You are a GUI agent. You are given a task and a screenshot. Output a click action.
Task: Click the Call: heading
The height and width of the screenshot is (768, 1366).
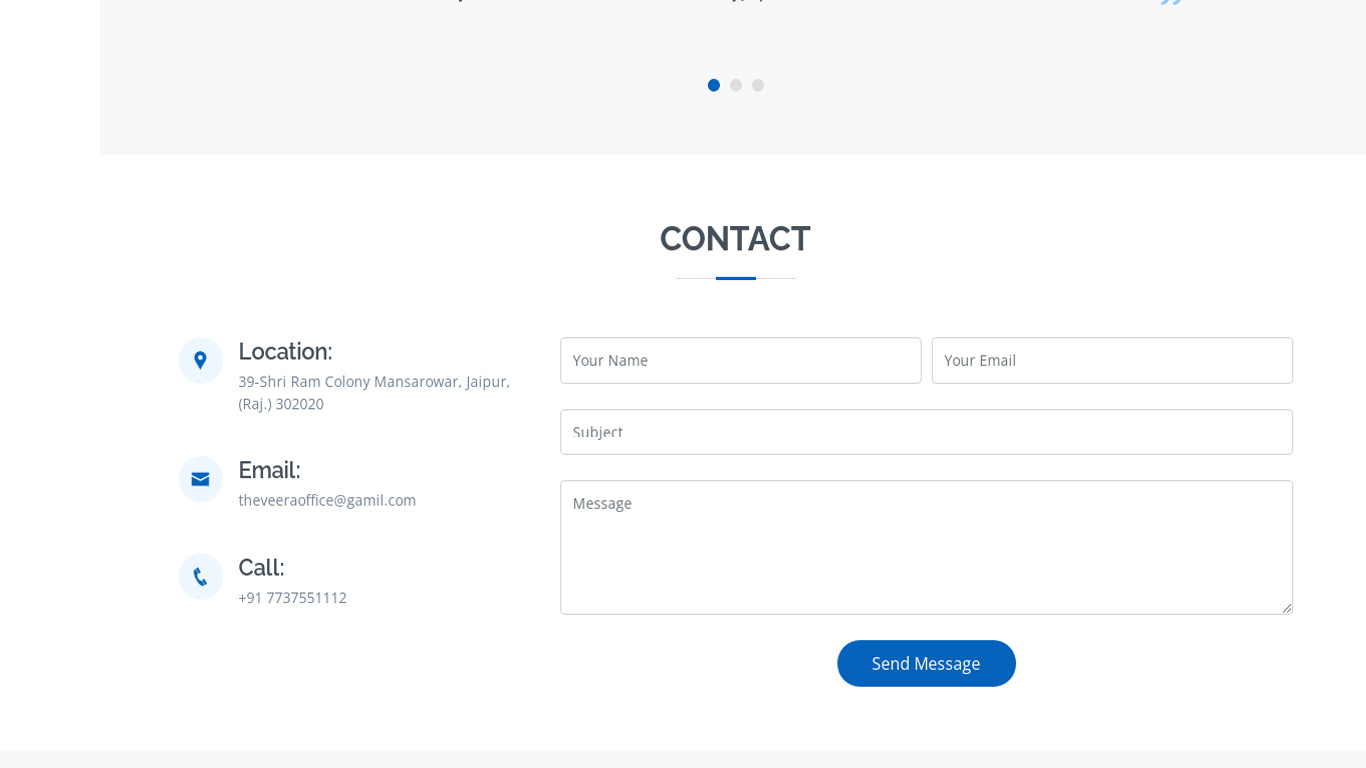tap(261, 568)
